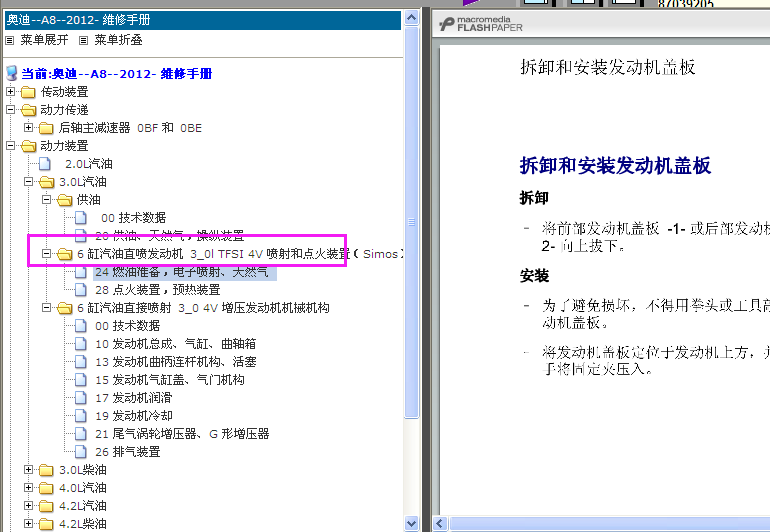Screen dimensions: 770x532
Task: Click the 2.0L汽油 page icon
Action: (45, 164)
